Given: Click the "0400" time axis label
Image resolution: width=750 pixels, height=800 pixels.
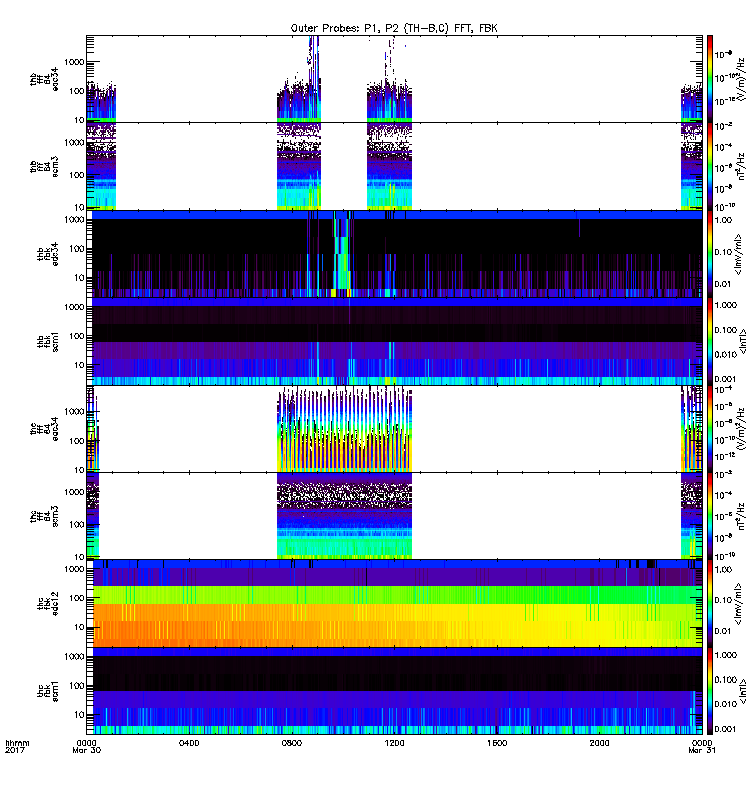Looking at the screenshot, I should 189,743.
